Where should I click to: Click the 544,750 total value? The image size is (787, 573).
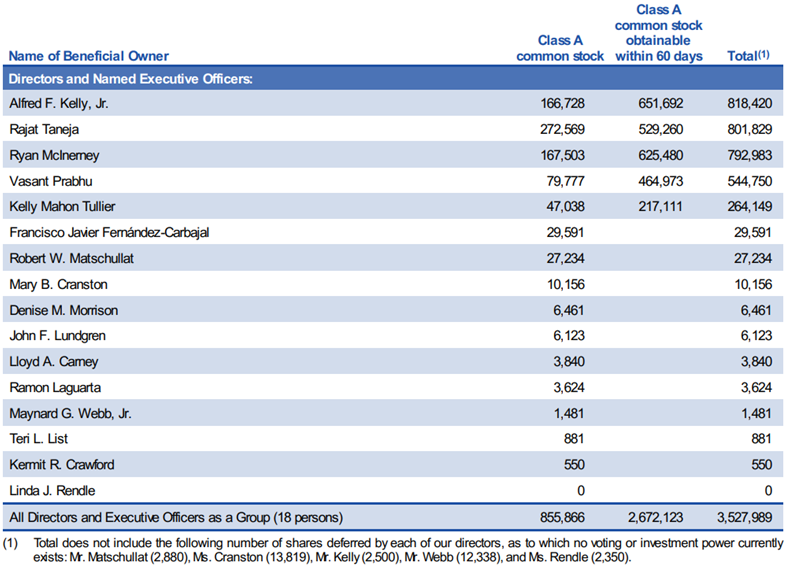[750, 181]
